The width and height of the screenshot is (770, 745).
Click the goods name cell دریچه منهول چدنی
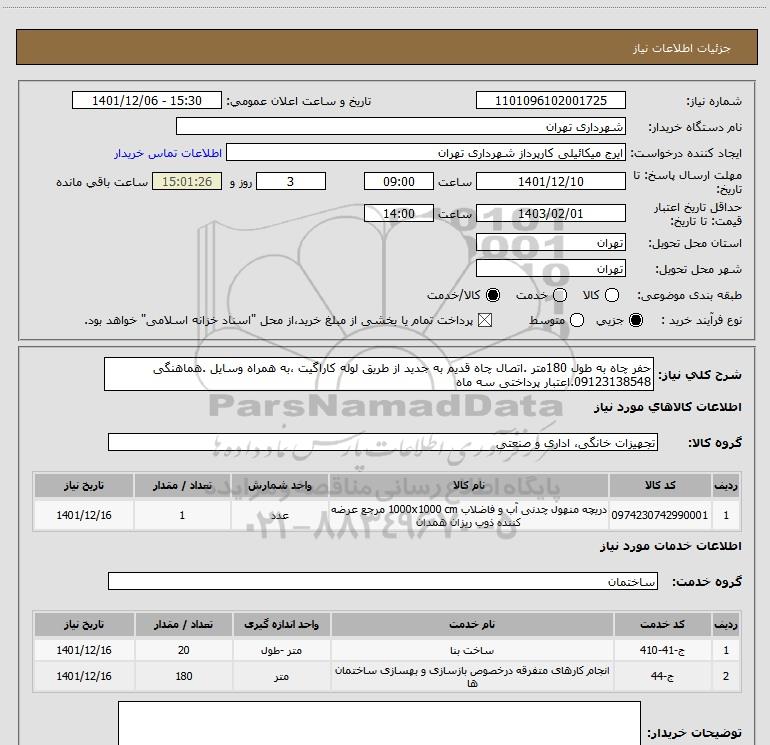pyautogui.click(x=468, y=515)
